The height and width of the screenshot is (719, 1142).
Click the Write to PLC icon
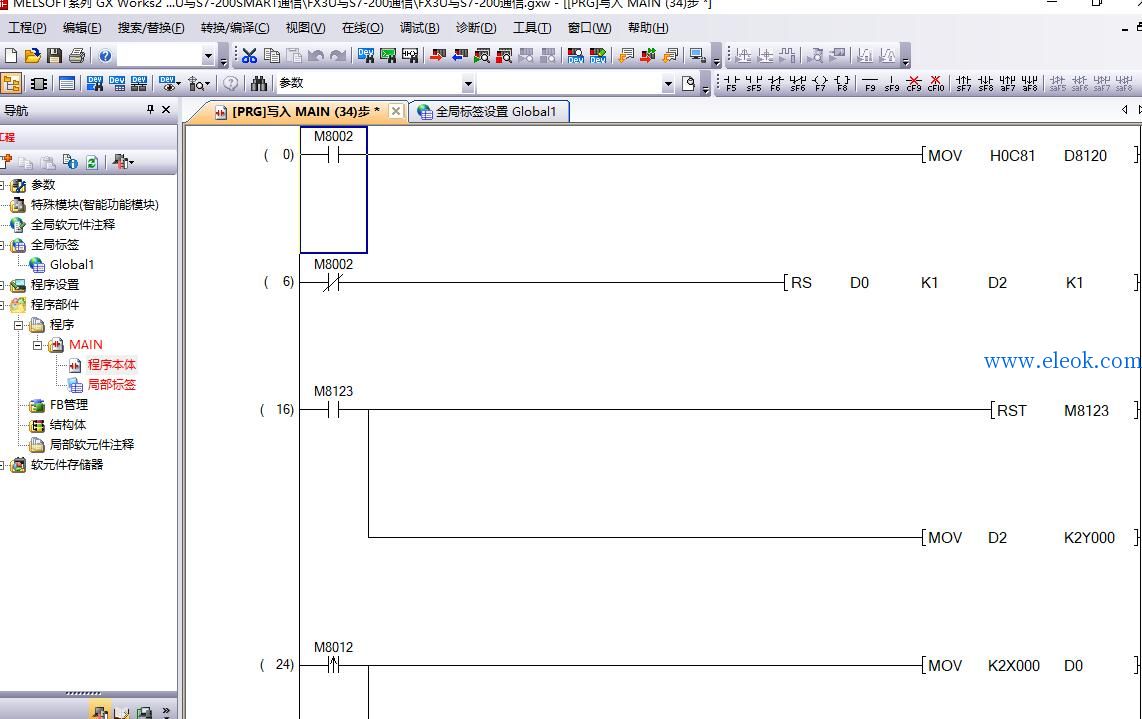[438, 55]
